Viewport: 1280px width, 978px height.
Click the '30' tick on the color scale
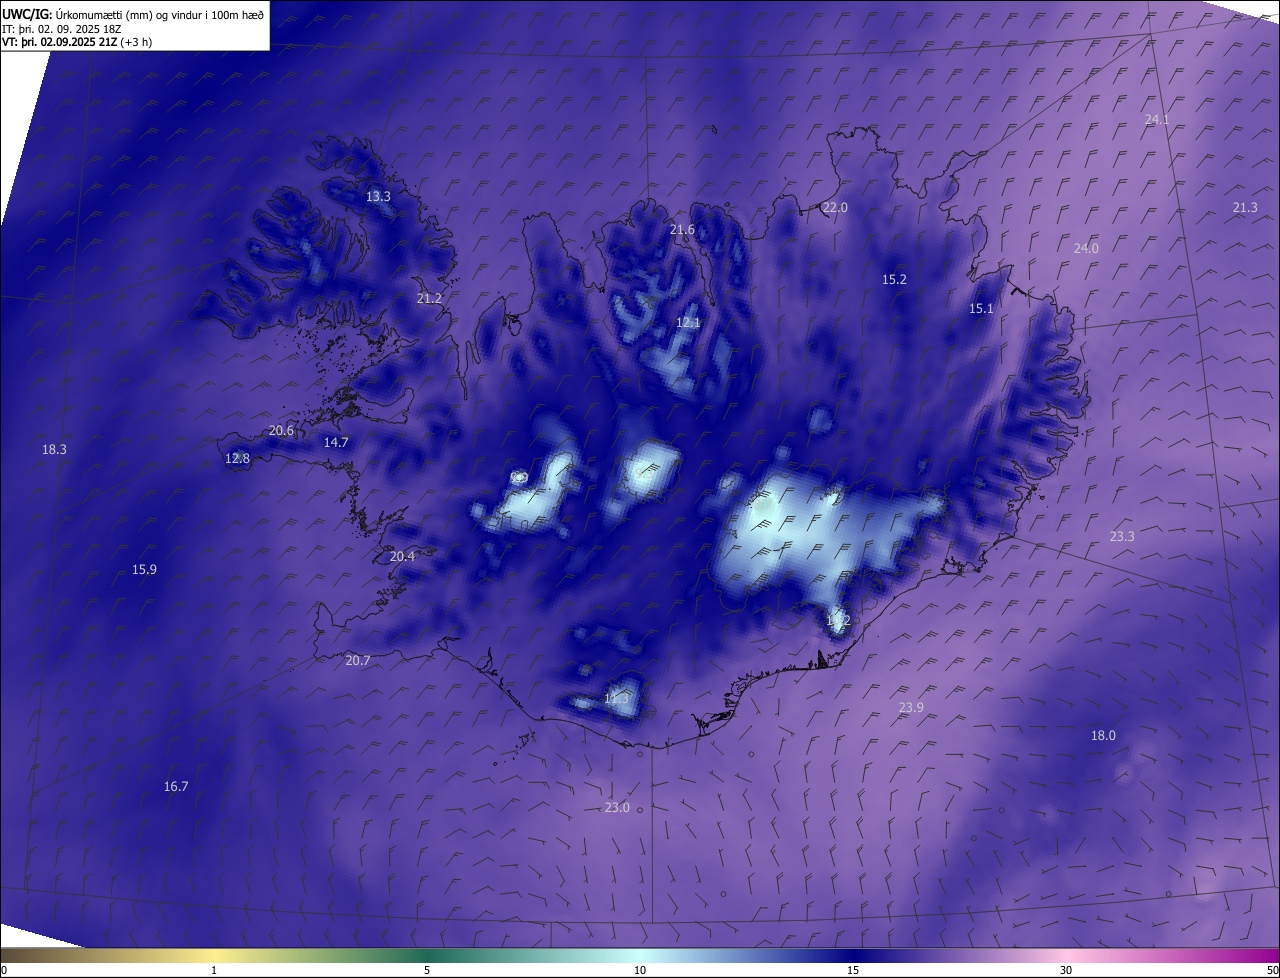tap(1066, 970)
